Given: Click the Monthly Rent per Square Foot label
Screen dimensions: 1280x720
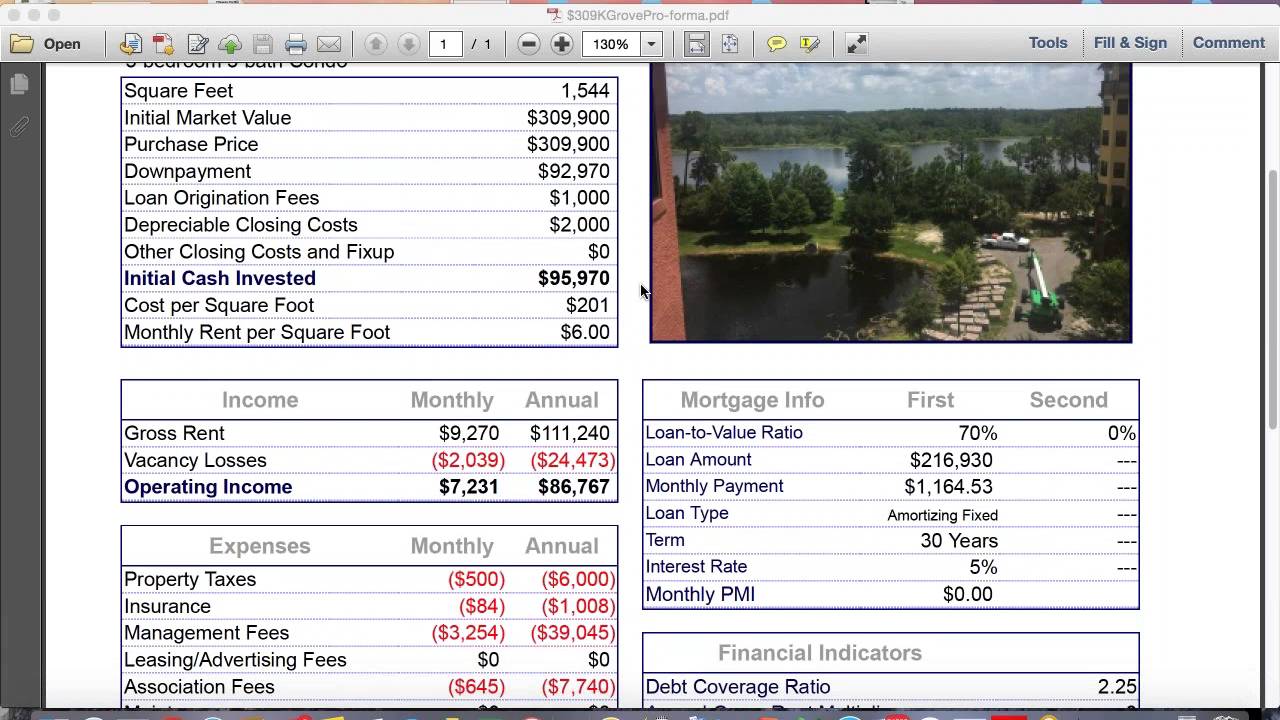Looking at the screenshot, I should (x=257, y=332).
